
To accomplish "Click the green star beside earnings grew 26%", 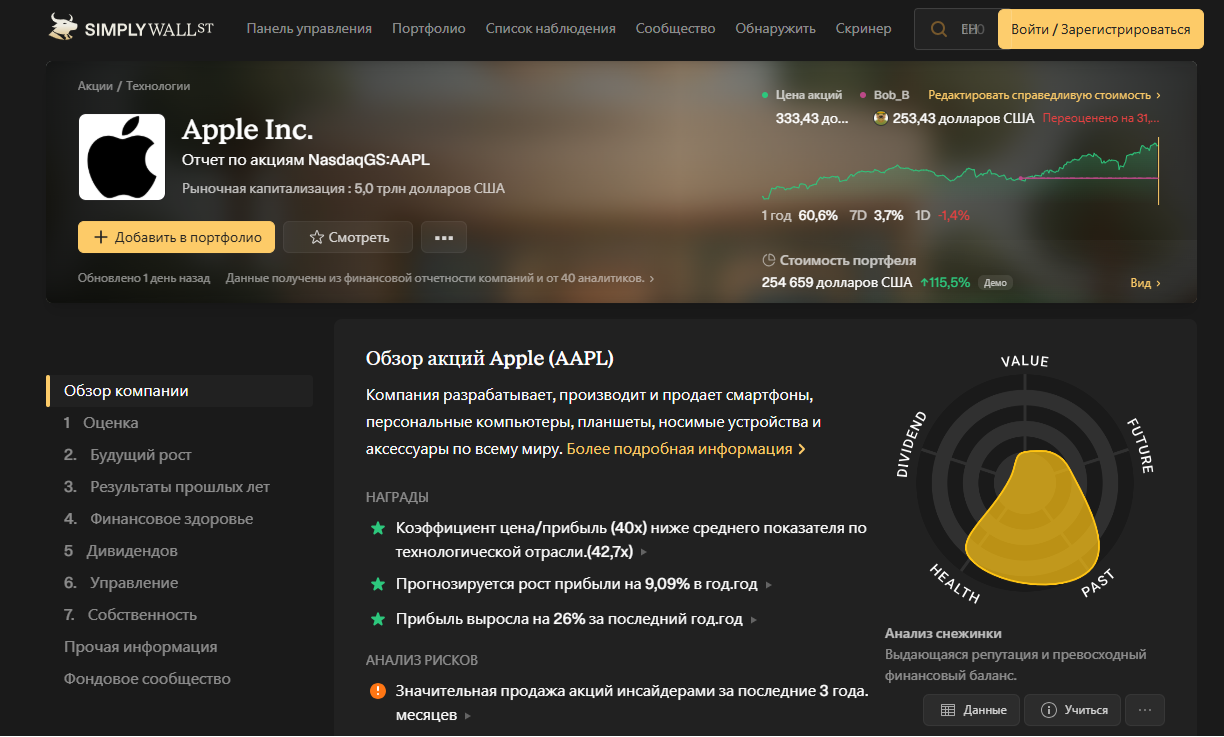I will click(x=378, y=619).
